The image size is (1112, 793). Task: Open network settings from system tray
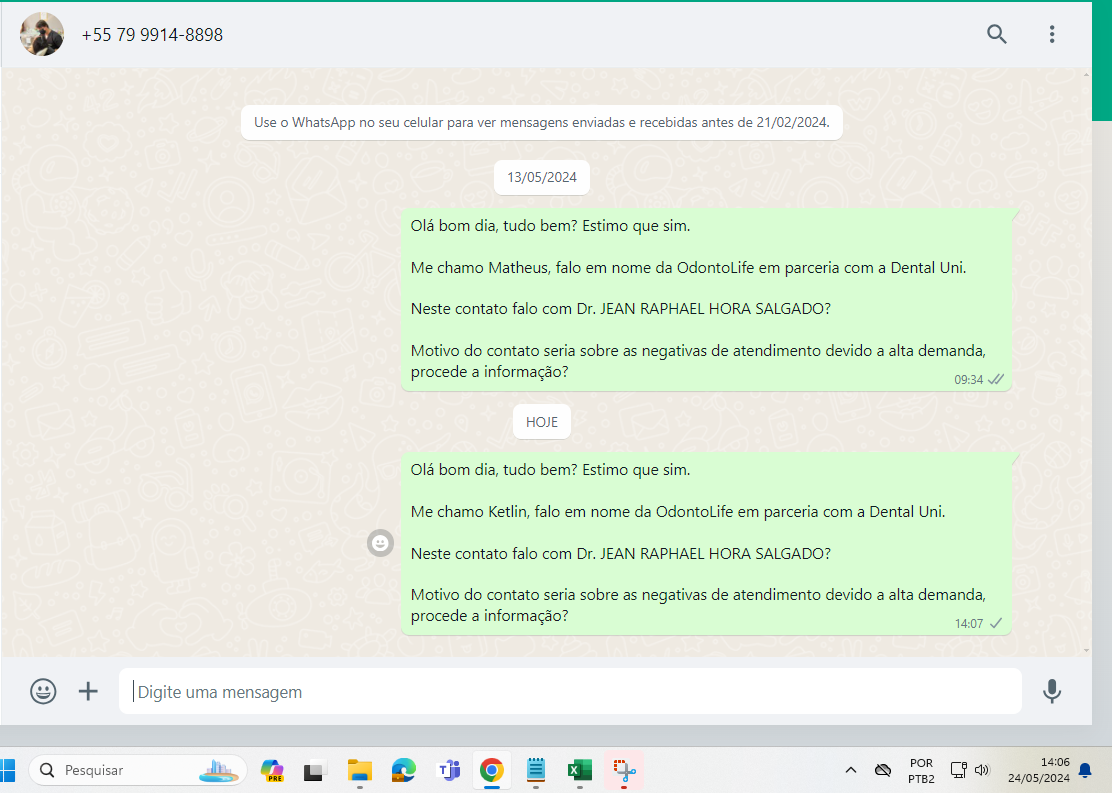959,770
